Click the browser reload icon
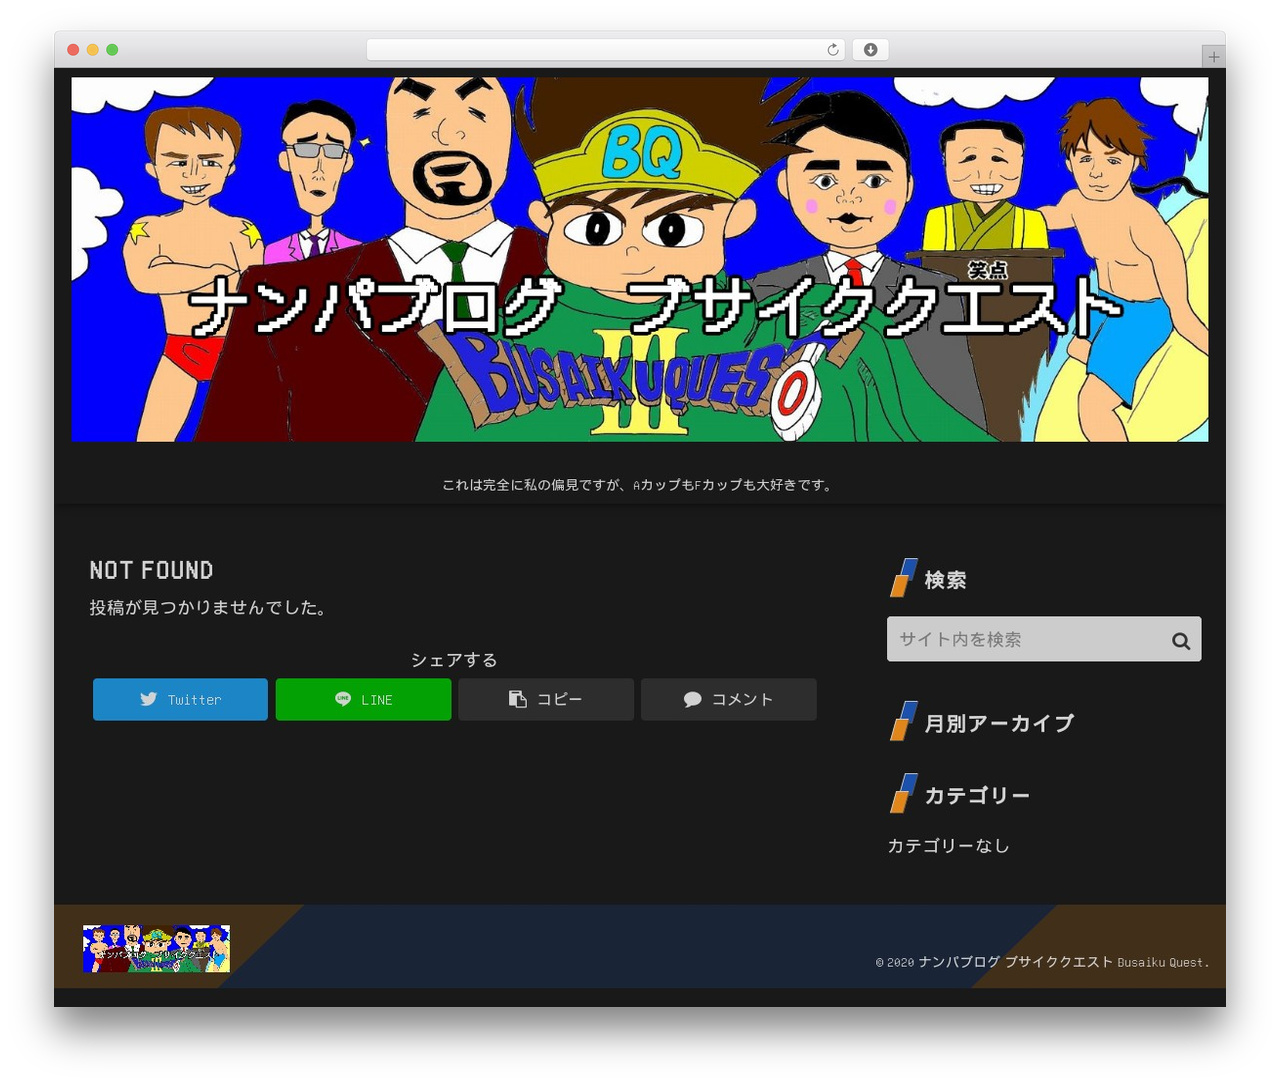This screenshot has width=1280, height=1084. (x=832, y=50)
